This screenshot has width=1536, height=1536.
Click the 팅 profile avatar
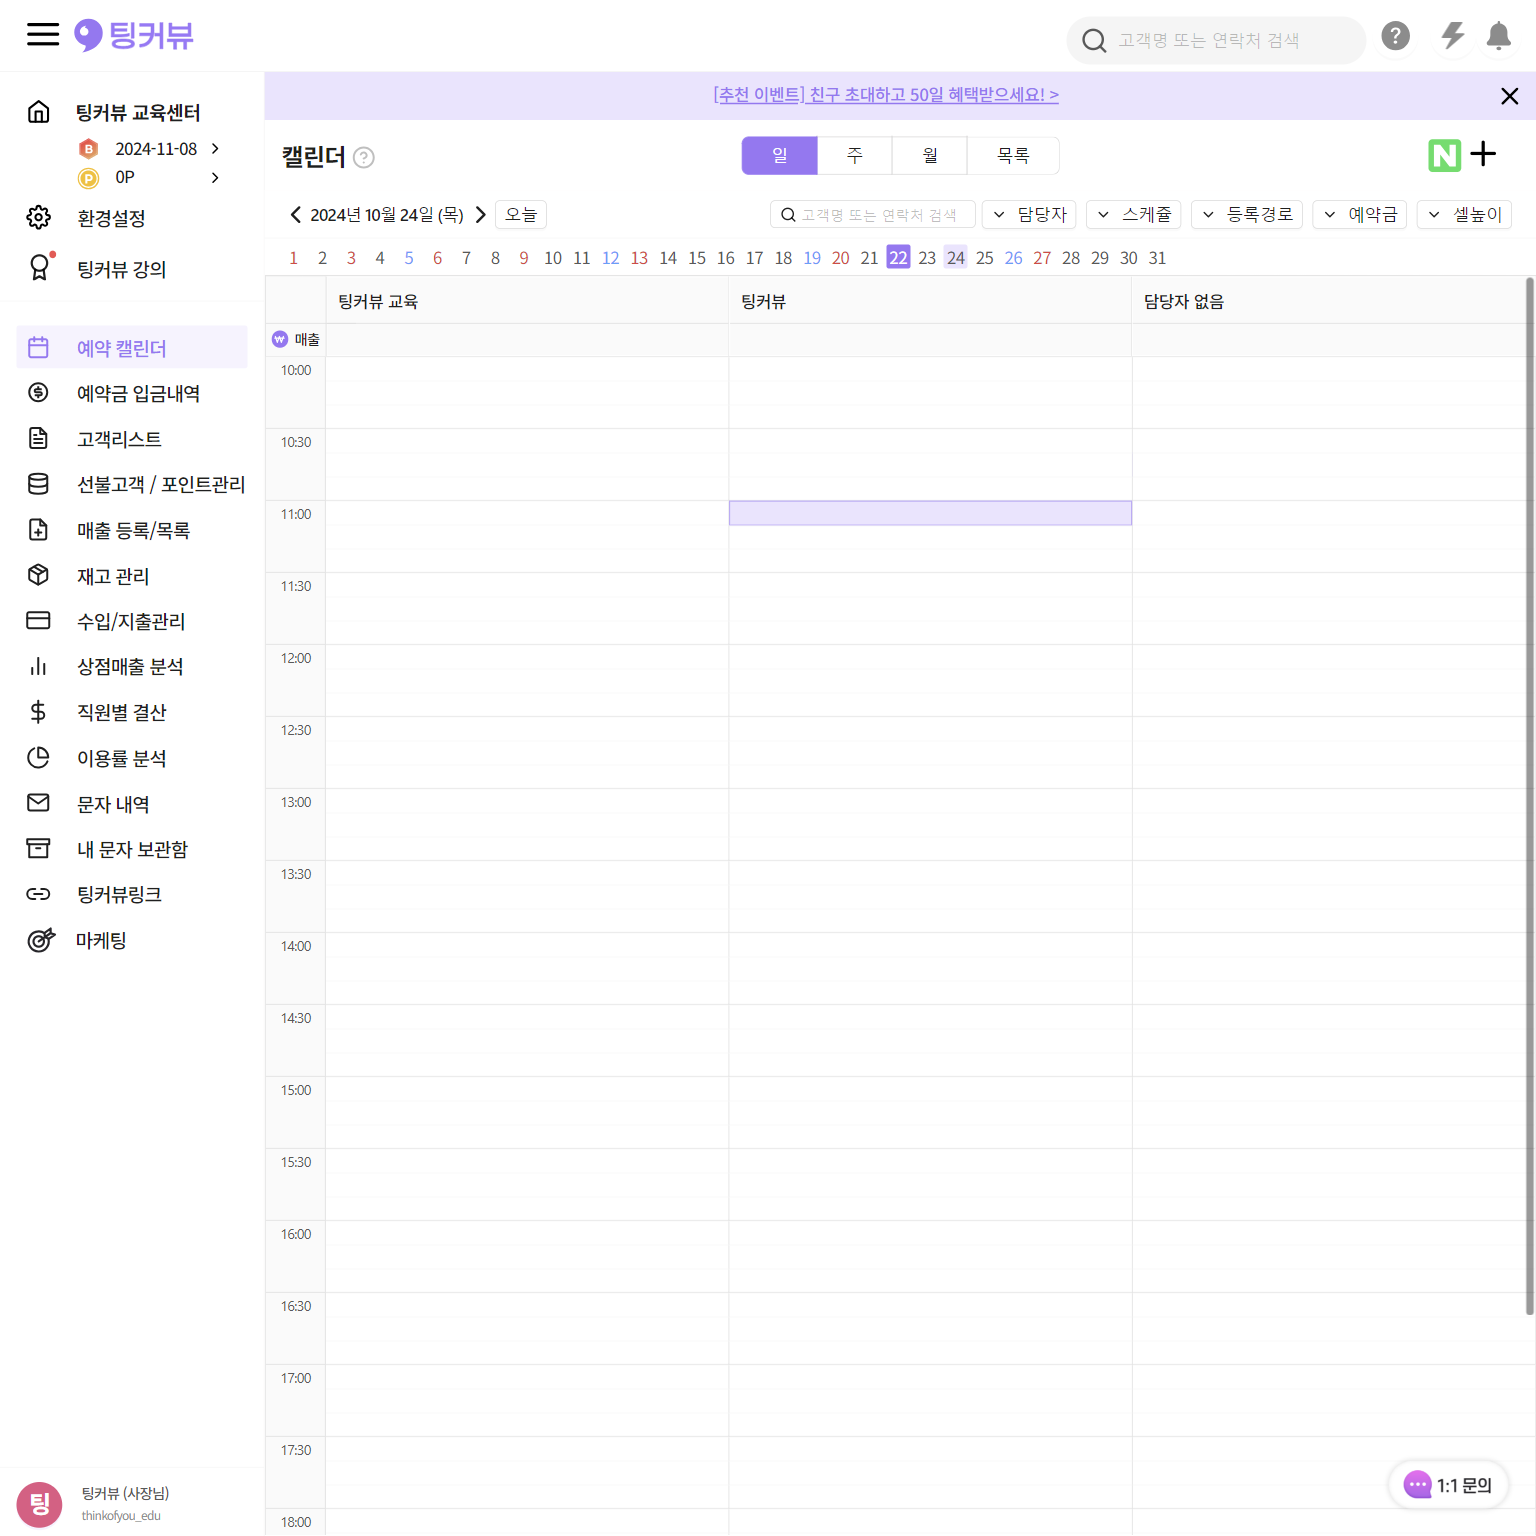point(40,1504)
